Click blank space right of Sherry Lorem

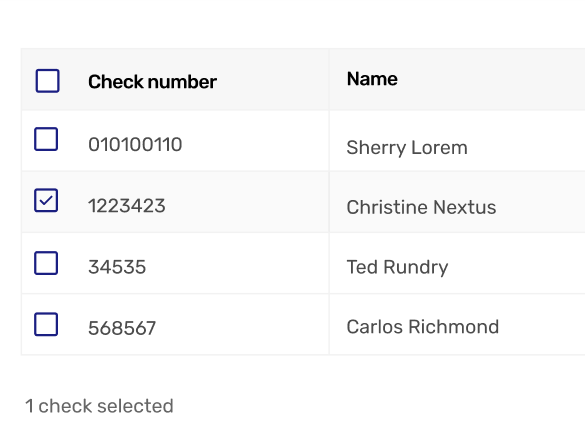526,141
